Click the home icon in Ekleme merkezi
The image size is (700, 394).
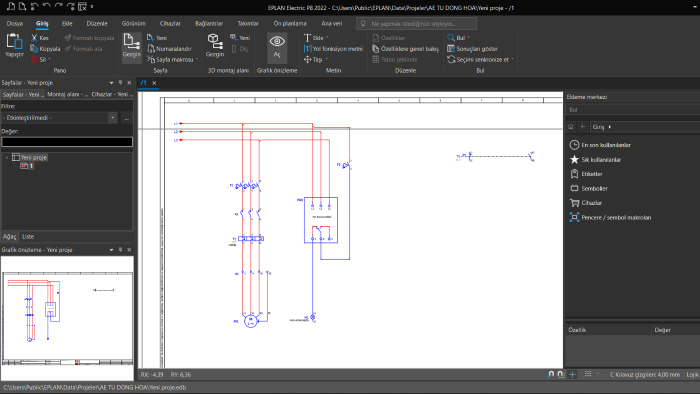(x=571, y=127)
